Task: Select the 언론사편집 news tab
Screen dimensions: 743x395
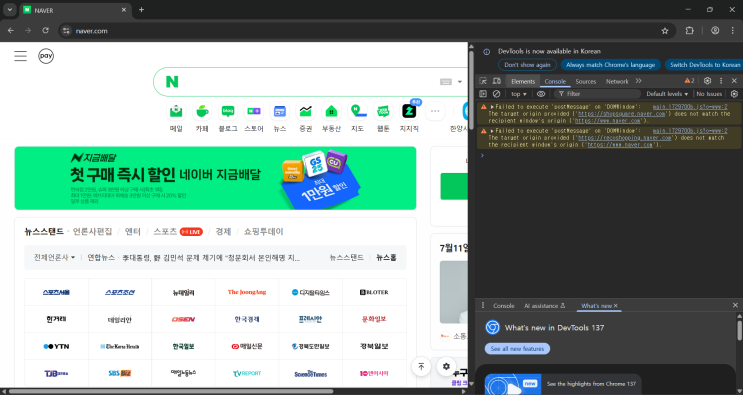Action: pos(92,232)
